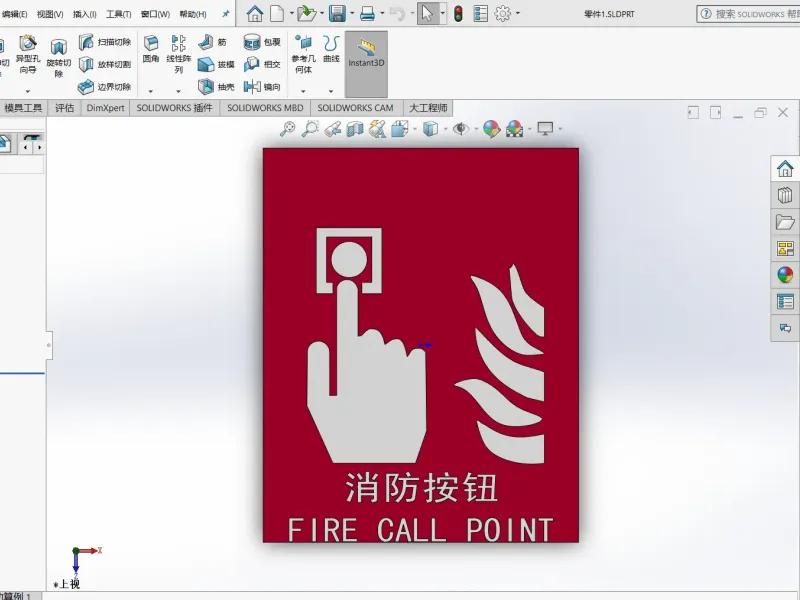800x600 pixels.
Task: Toggle Hide/Show Items eye icon
Action: pyautogui.click(x=461, y=129)
